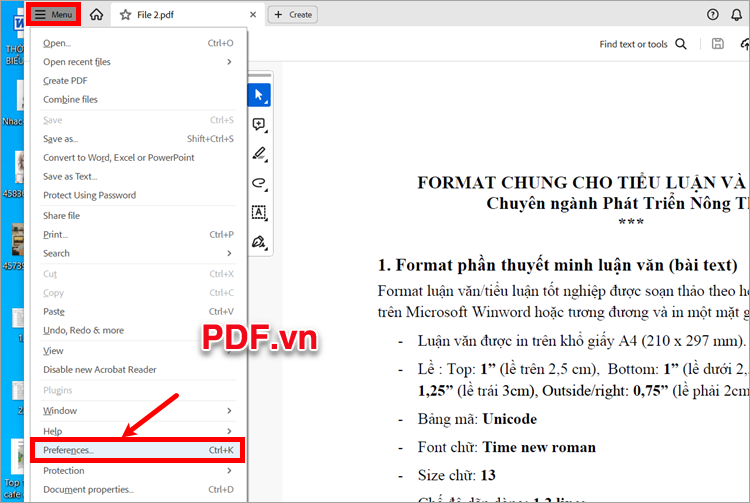Choose Save as Text... menu entry
Image resolution: width=750 pixels, height=503 pixels.
(138, 176)
